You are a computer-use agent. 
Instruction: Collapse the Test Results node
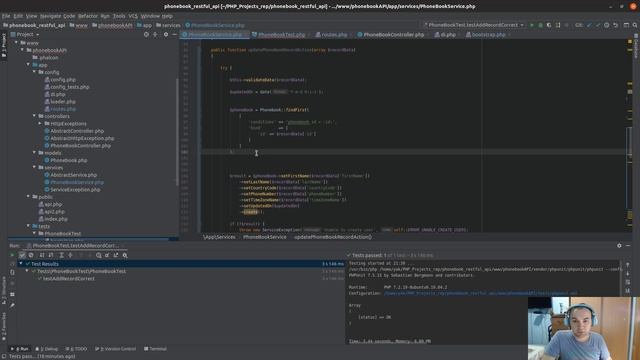(21, 264)
